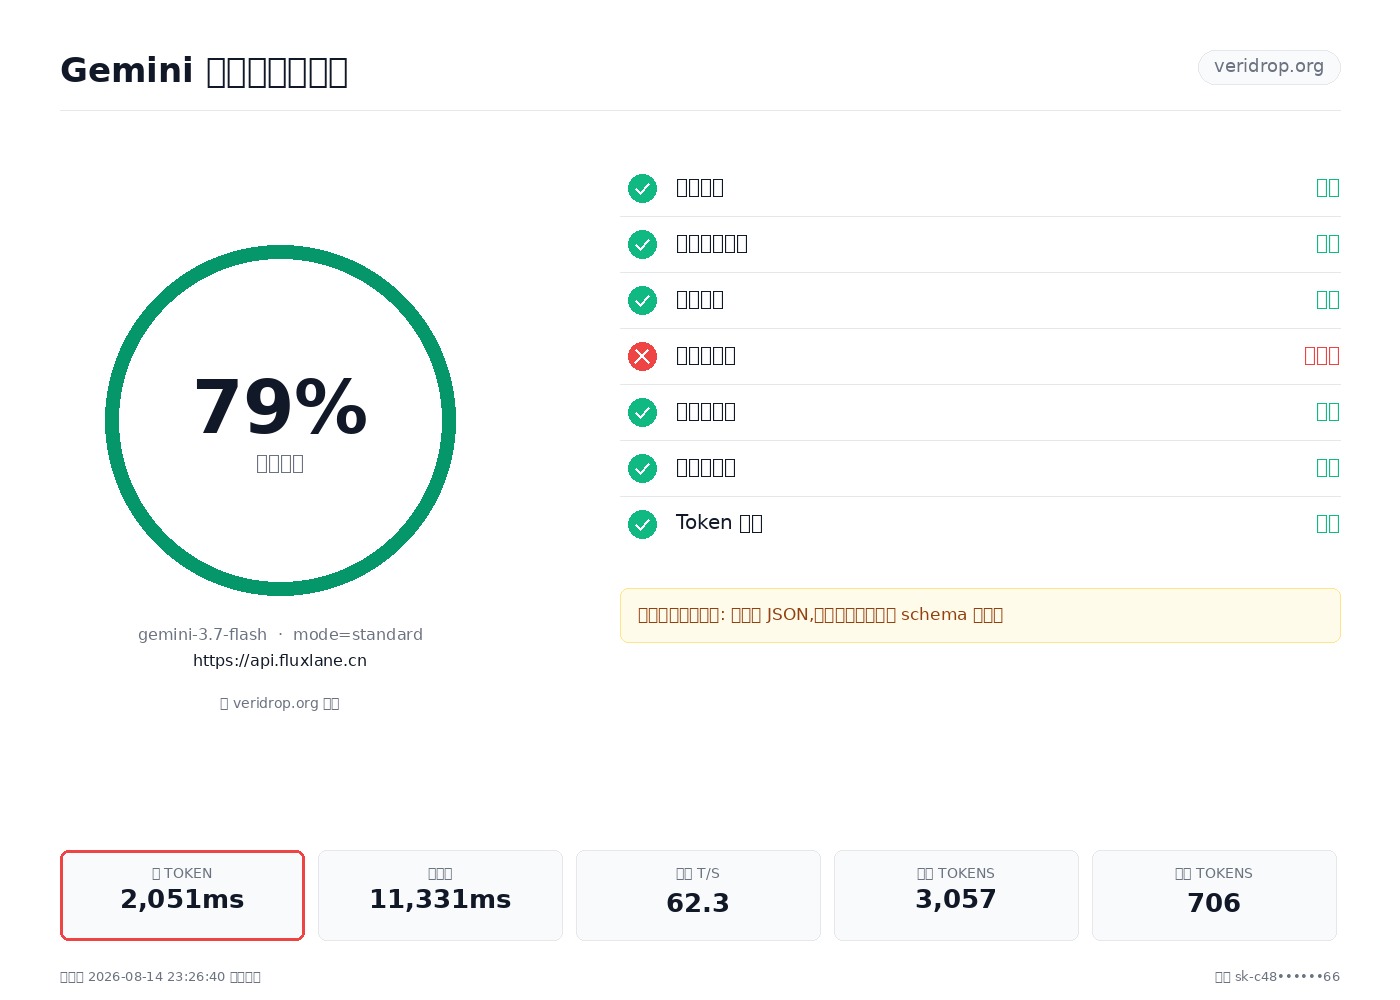
Task: Click the yellow JSON schema warning banner
Action: point(980,616)
